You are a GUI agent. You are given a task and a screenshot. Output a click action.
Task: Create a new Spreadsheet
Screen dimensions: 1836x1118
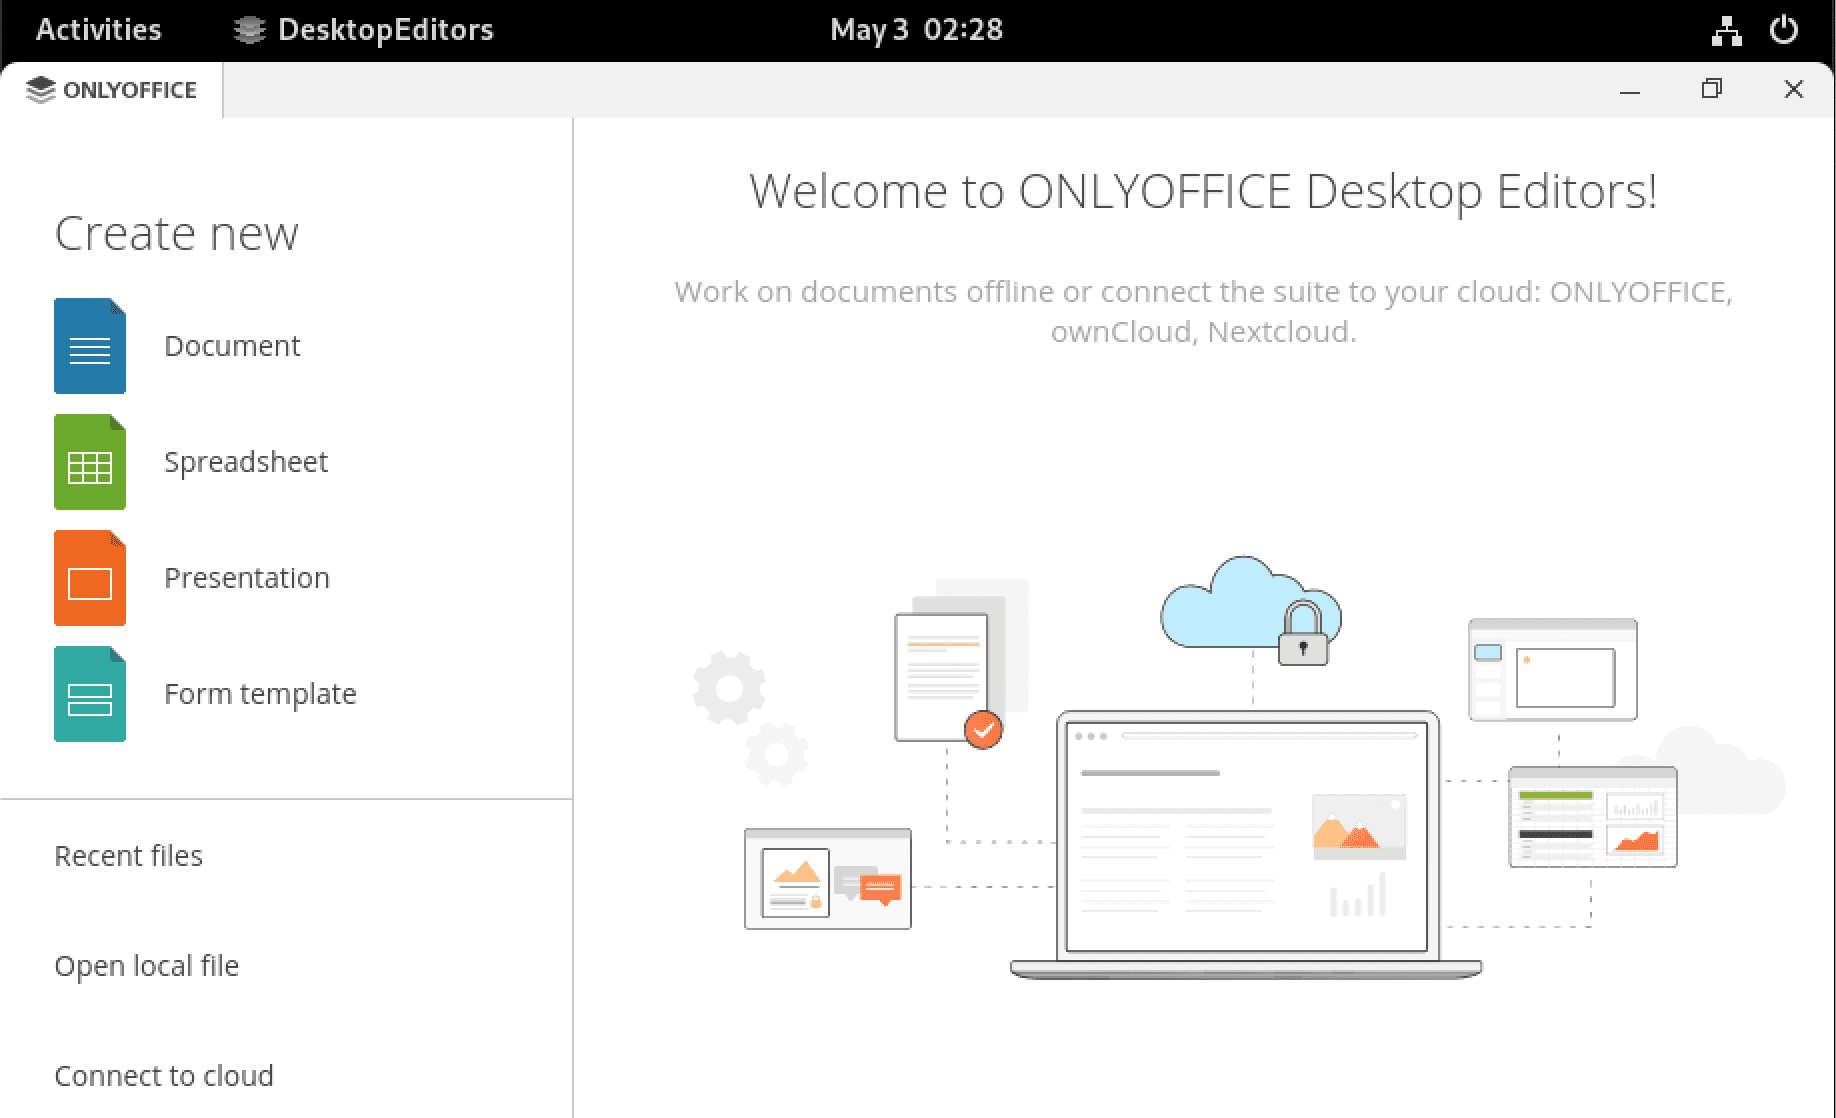[x=246, y=462]
